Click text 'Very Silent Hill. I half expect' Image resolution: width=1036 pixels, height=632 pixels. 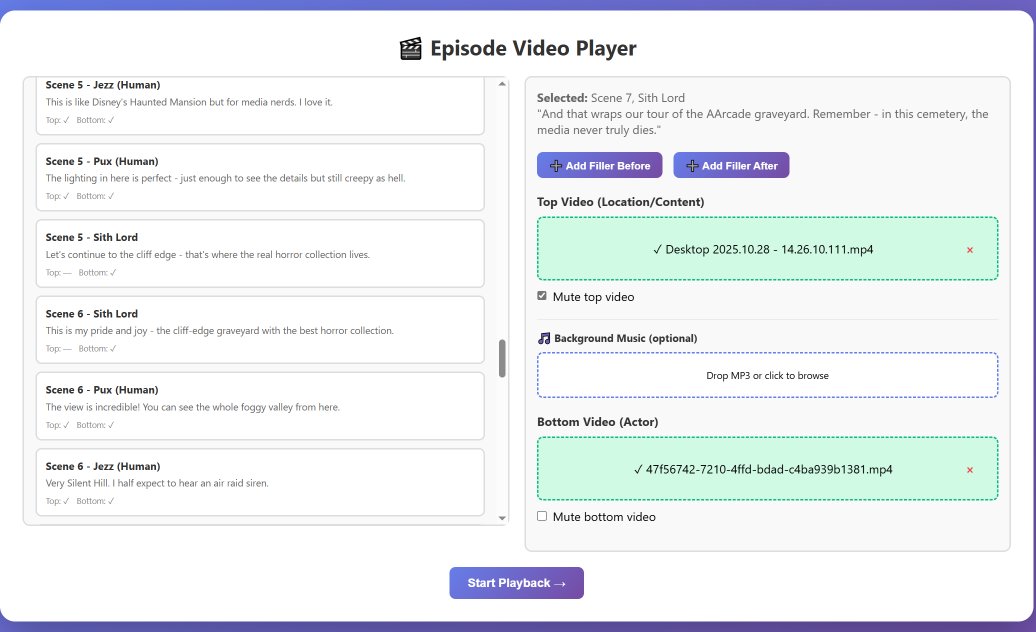coord(157,483)
